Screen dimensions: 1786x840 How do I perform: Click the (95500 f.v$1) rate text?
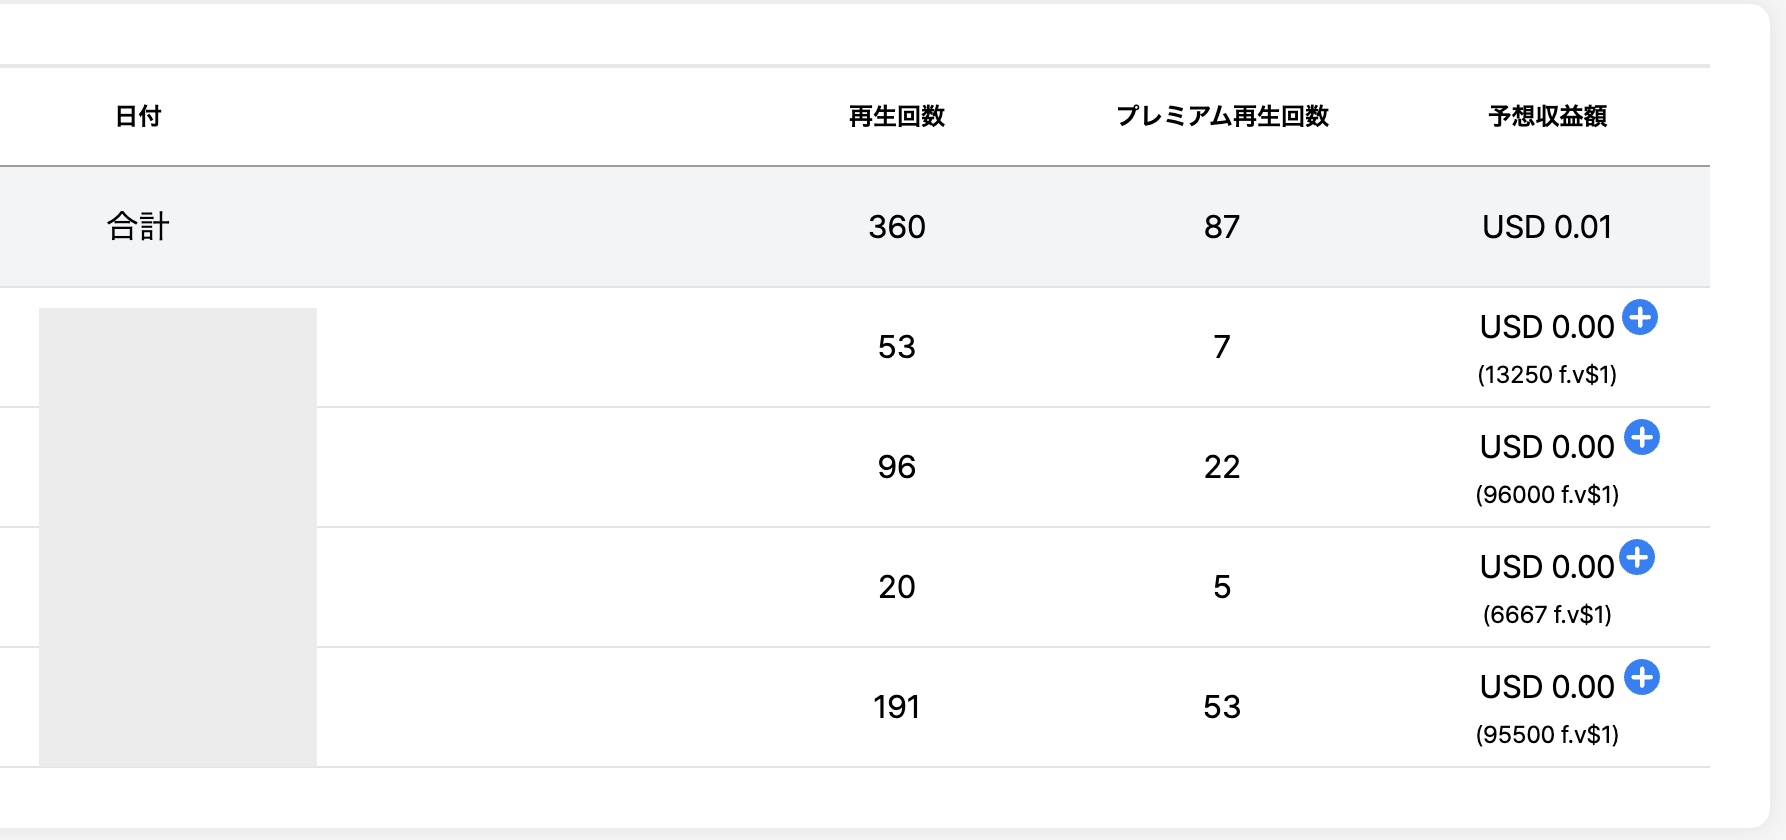coord(1547,734)
